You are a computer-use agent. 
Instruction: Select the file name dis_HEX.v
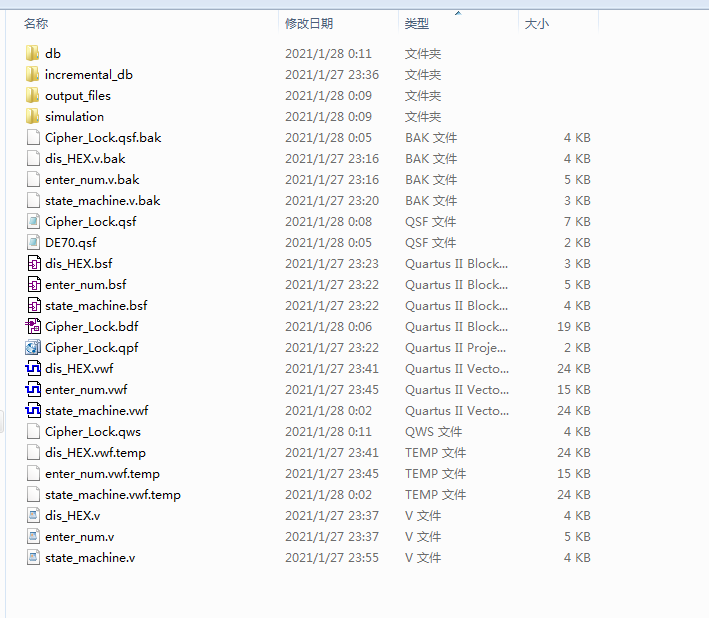[73, 516]
